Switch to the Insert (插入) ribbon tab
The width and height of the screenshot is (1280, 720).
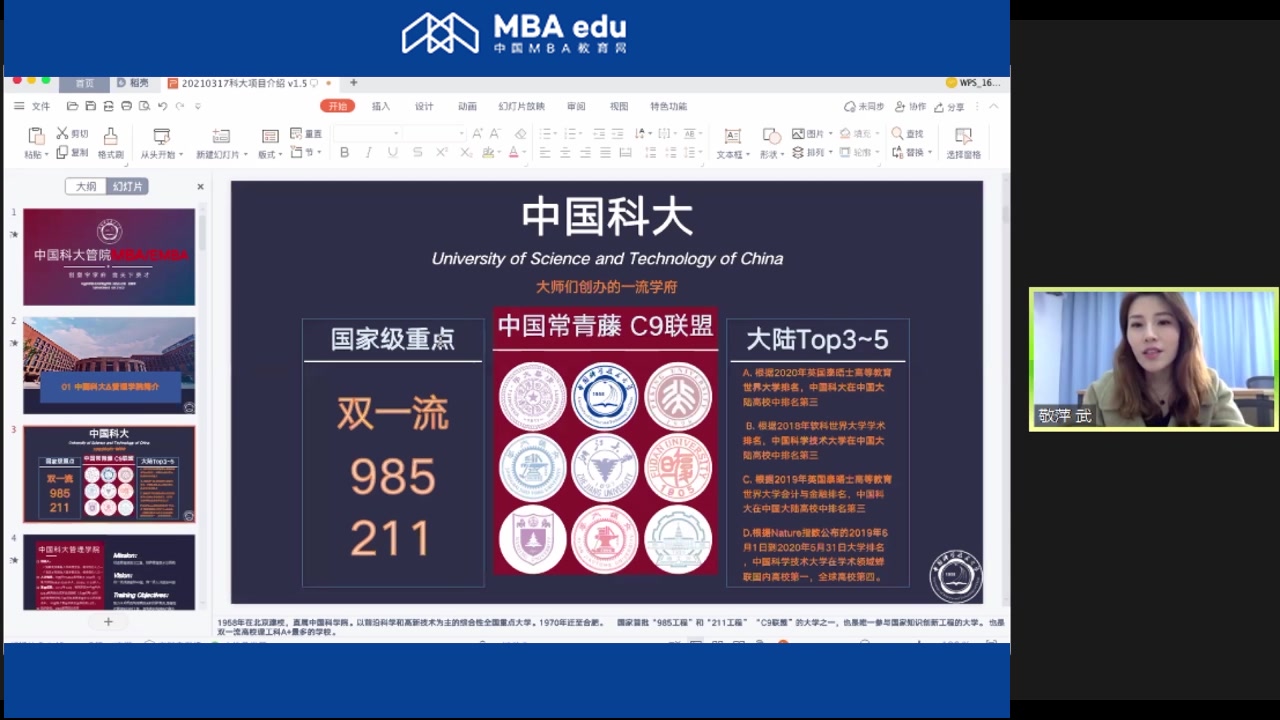(x=381, y=106)
